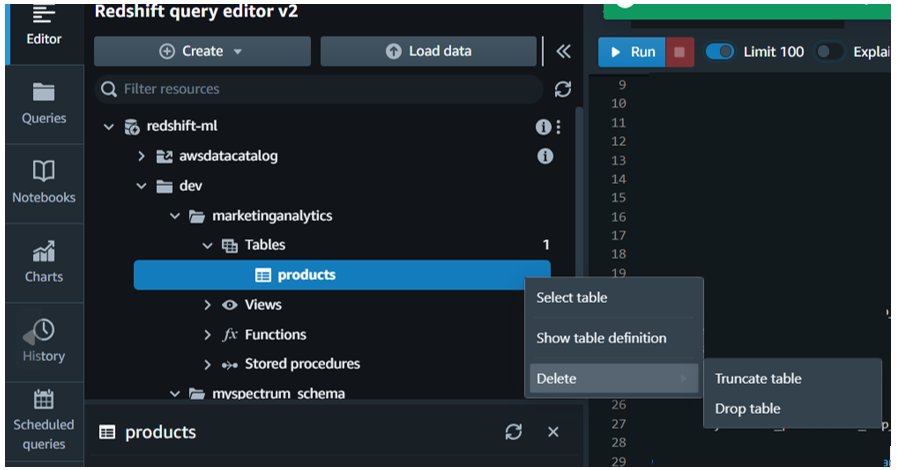The image size is (897, 470).
Task: Collapse the resource panel with double chevron
Action: point(563,51)
